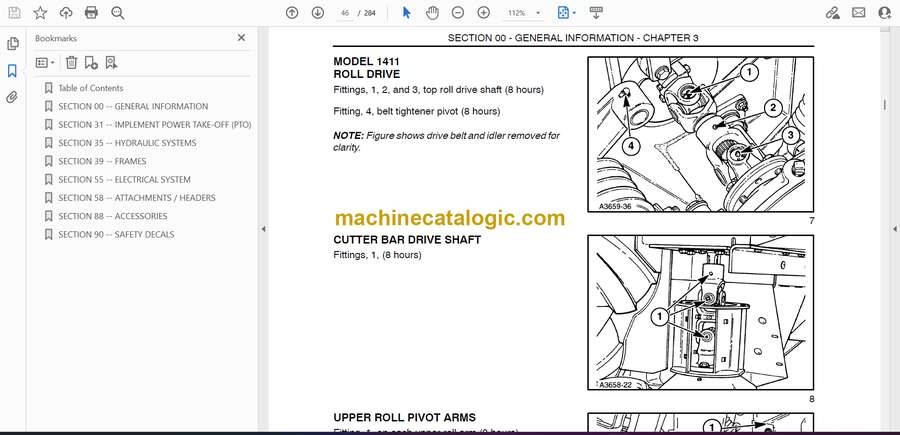Click the page header SECTION 00 text
900x435 pixels.
click(x=573, y=38)
